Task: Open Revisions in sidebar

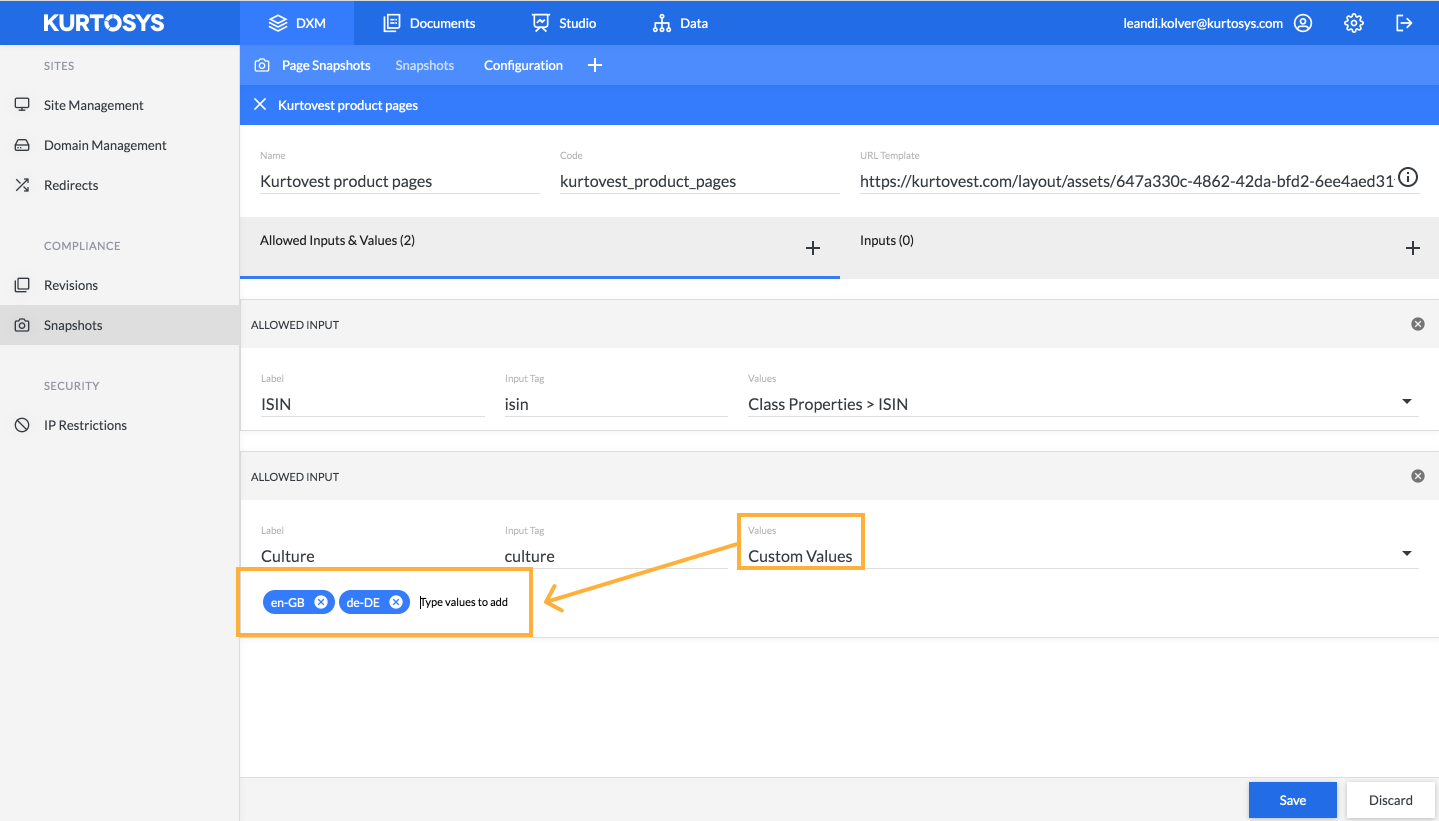Action: tap(120, 285)
